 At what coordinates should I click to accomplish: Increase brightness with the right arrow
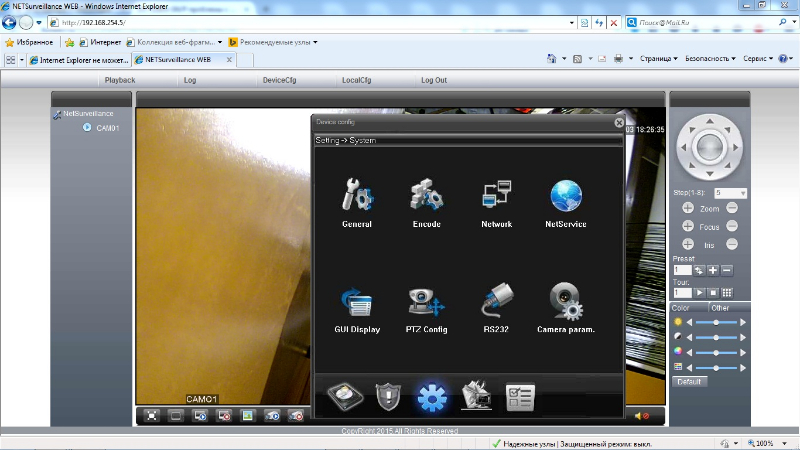point(743,322)
